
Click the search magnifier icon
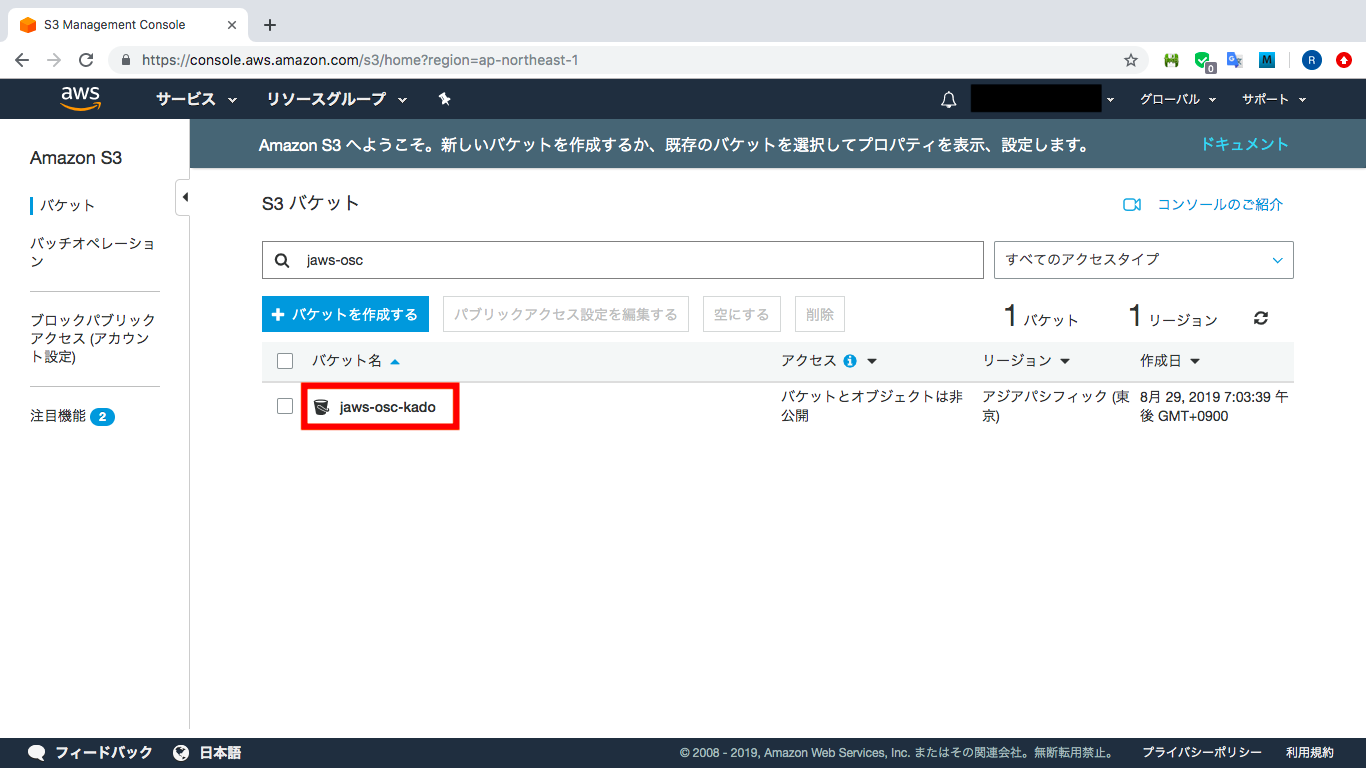pyautogui.click(x=282, y=260)
